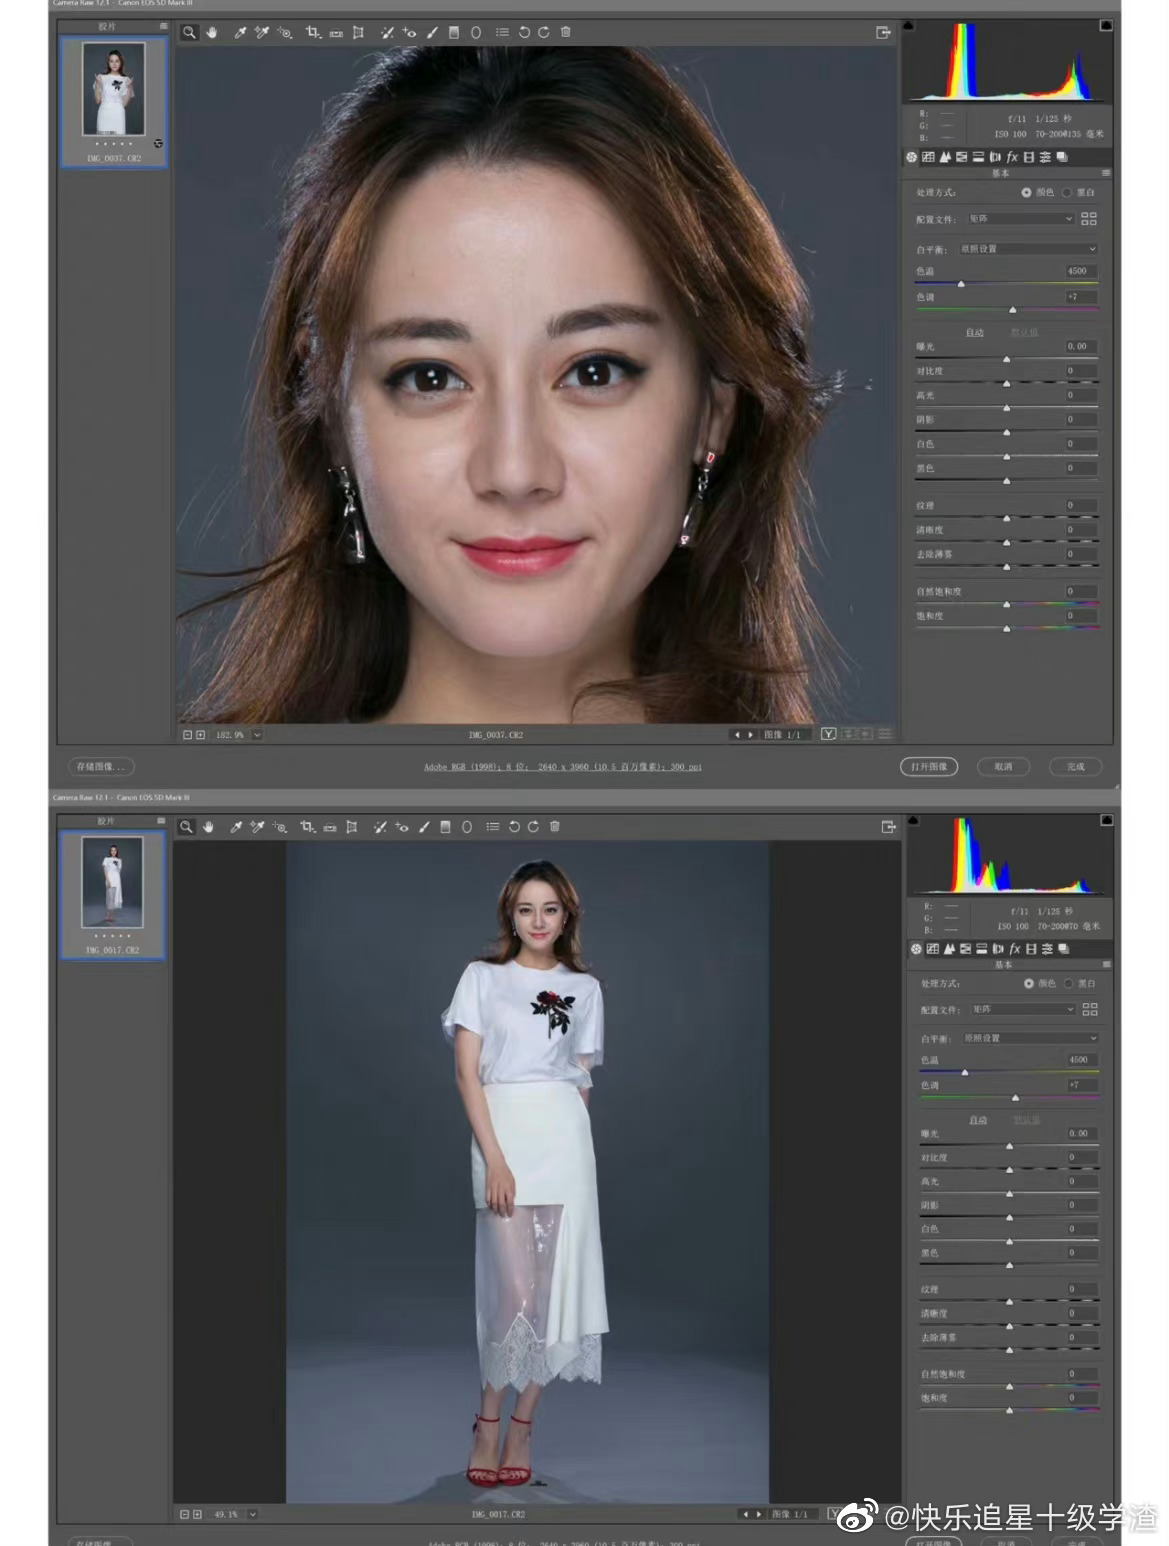Image resolution: width=1169 pixels, height=1546 pixels.
Task: Switch to Detail tab in upper window
Action: [x=945, y=157]
